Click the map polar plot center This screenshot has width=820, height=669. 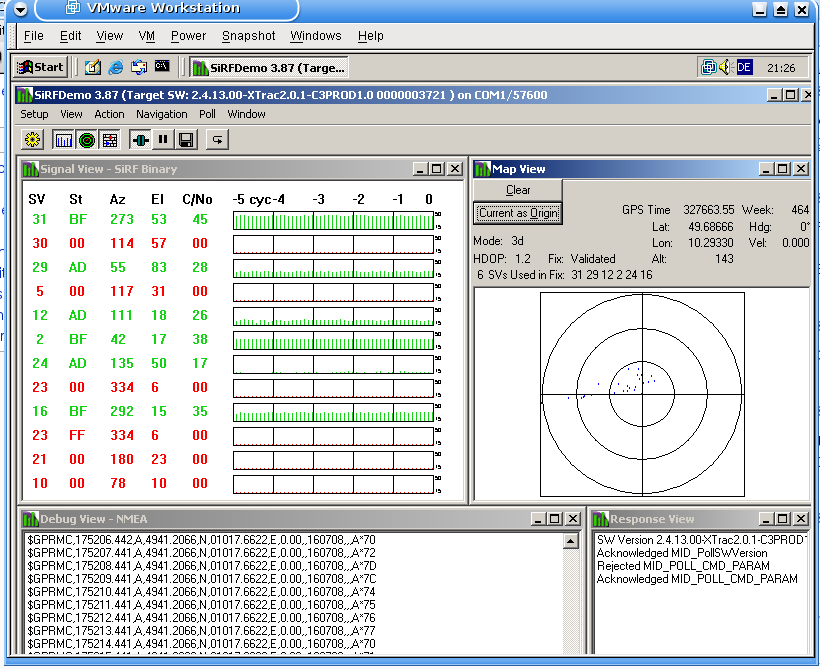pyautogui.click(x=642, y=394)
